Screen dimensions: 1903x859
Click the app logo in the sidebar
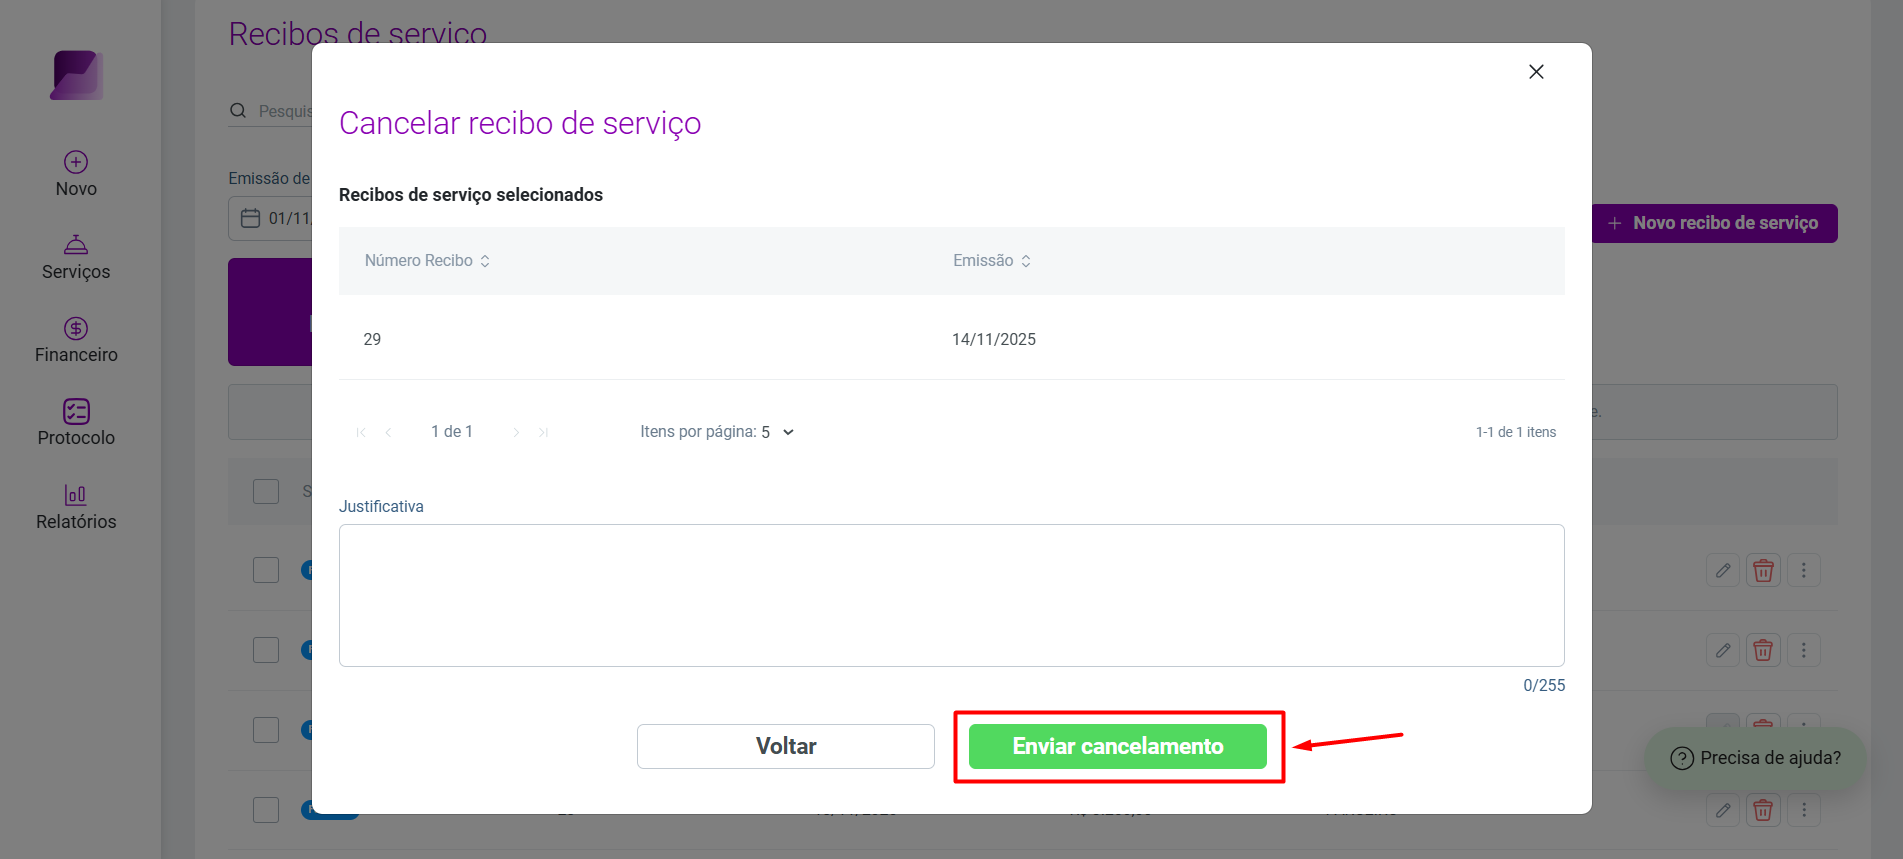click(77, 75)
